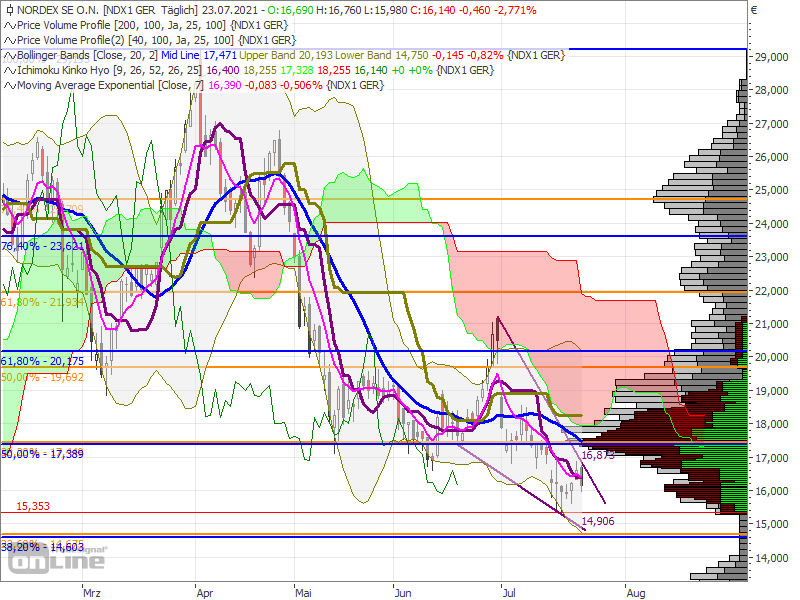The height and width of the screenshot is (600, 800).
Task: Click the 76,40% - 23,621 Fibonacci label
Action: [42, 246]
